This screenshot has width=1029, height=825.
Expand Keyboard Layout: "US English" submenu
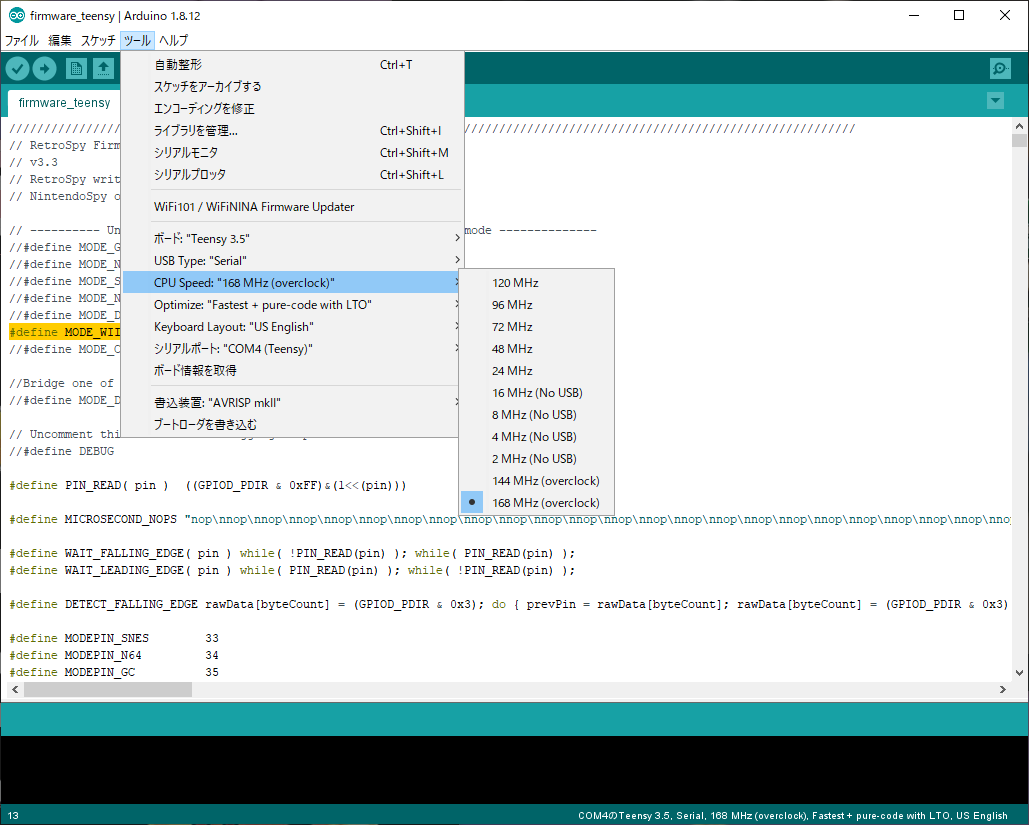pos(293,327)
